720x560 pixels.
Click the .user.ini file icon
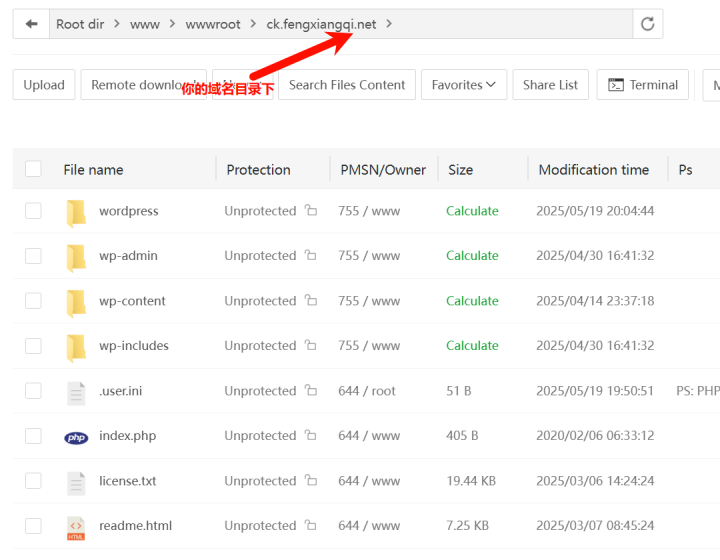76,393
